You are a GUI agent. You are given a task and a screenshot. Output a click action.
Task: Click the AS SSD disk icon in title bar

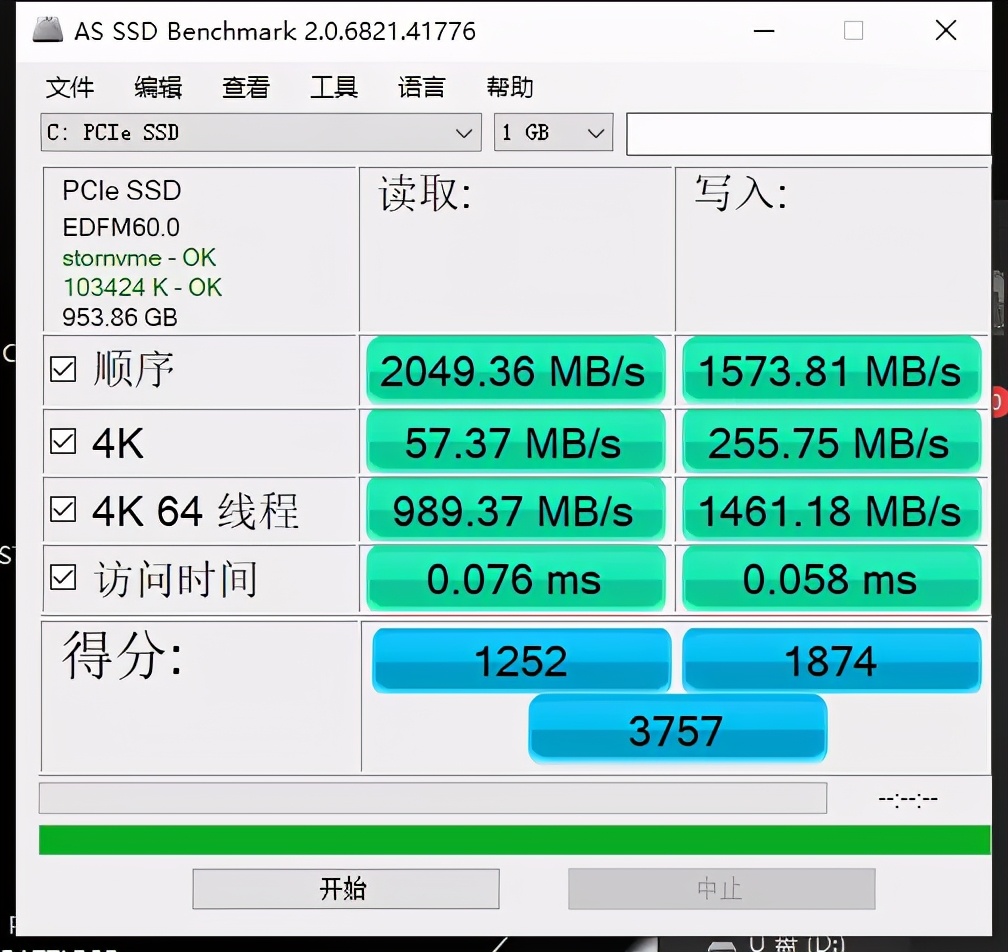47,31
